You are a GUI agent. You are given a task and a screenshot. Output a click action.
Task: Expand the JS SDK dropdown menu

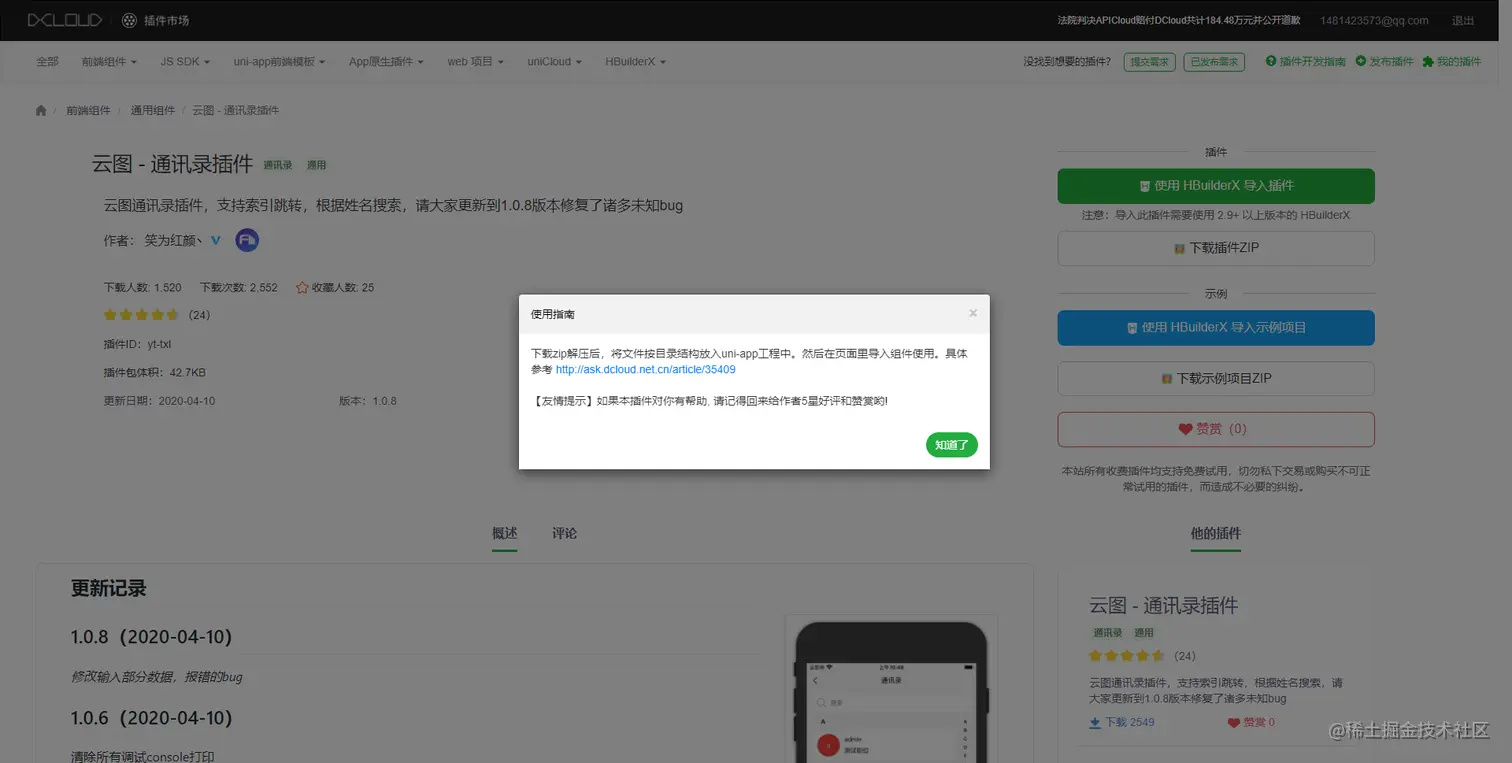(185, 61)
